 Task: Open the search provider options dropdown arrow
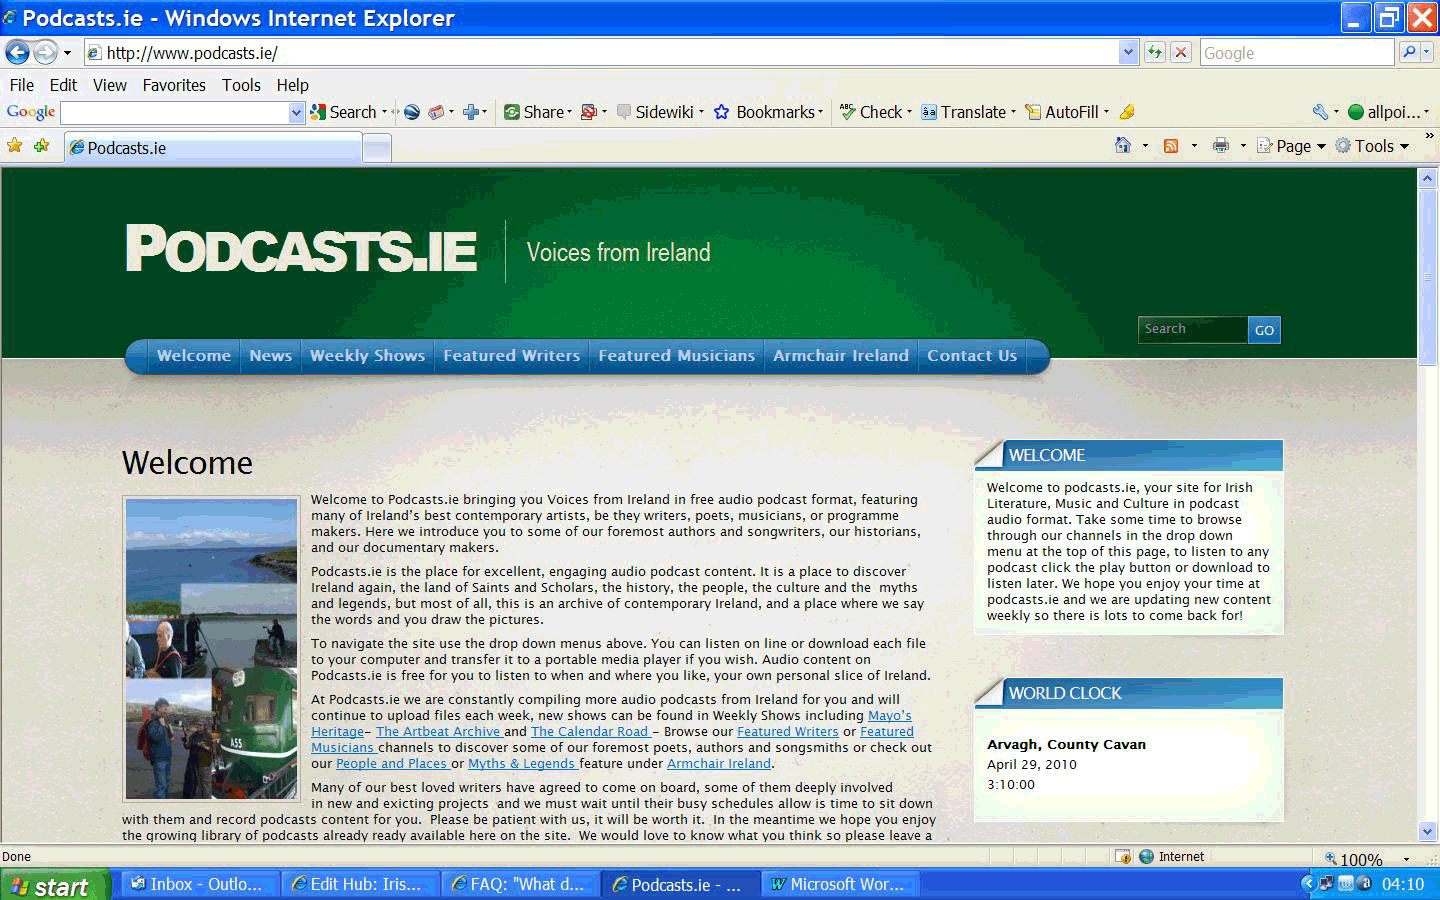point(1428,53)
